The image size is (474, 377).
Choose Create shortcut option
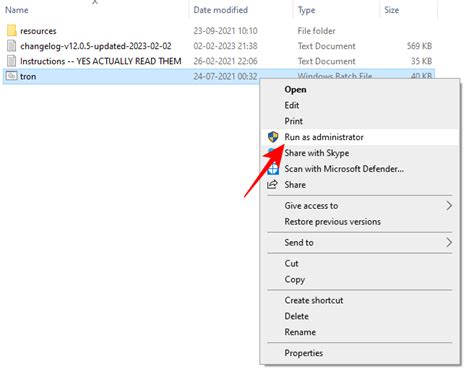314,300
